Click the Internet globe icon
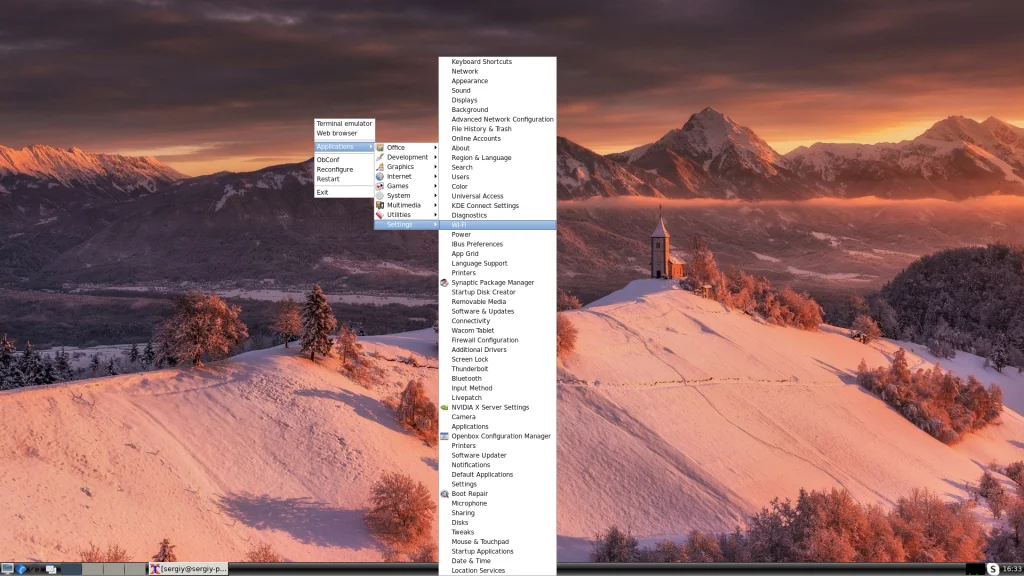Screen dimensions: 1024x576 pyautogui.click(x=382, y=176)
